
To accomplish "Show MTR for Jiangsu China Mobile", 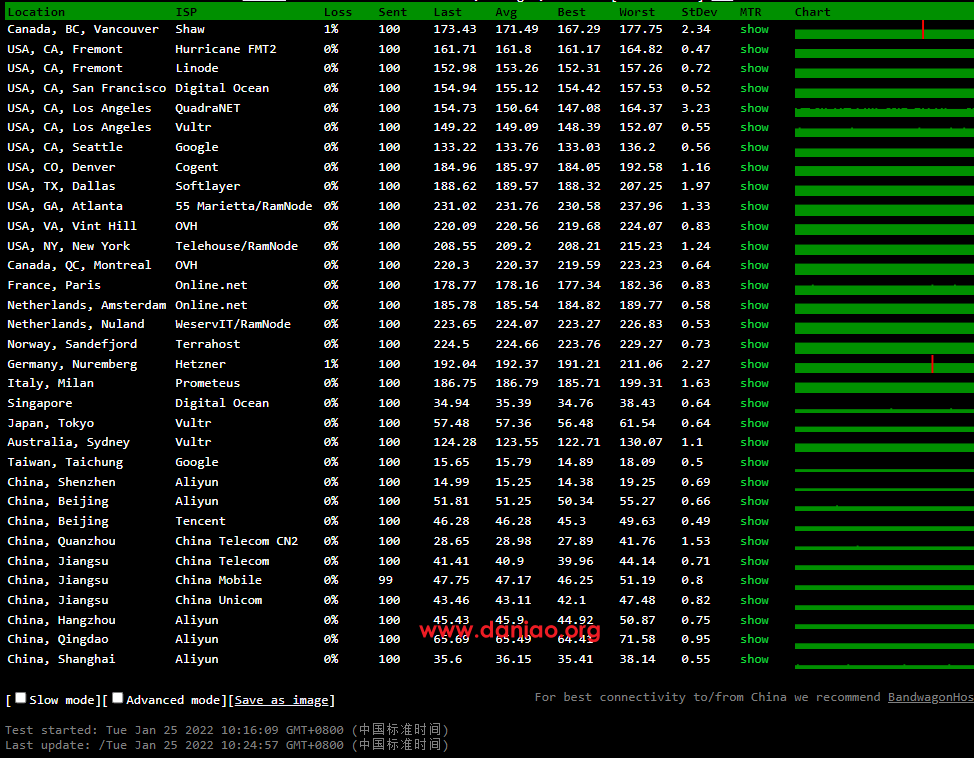I will pos(754,580).
